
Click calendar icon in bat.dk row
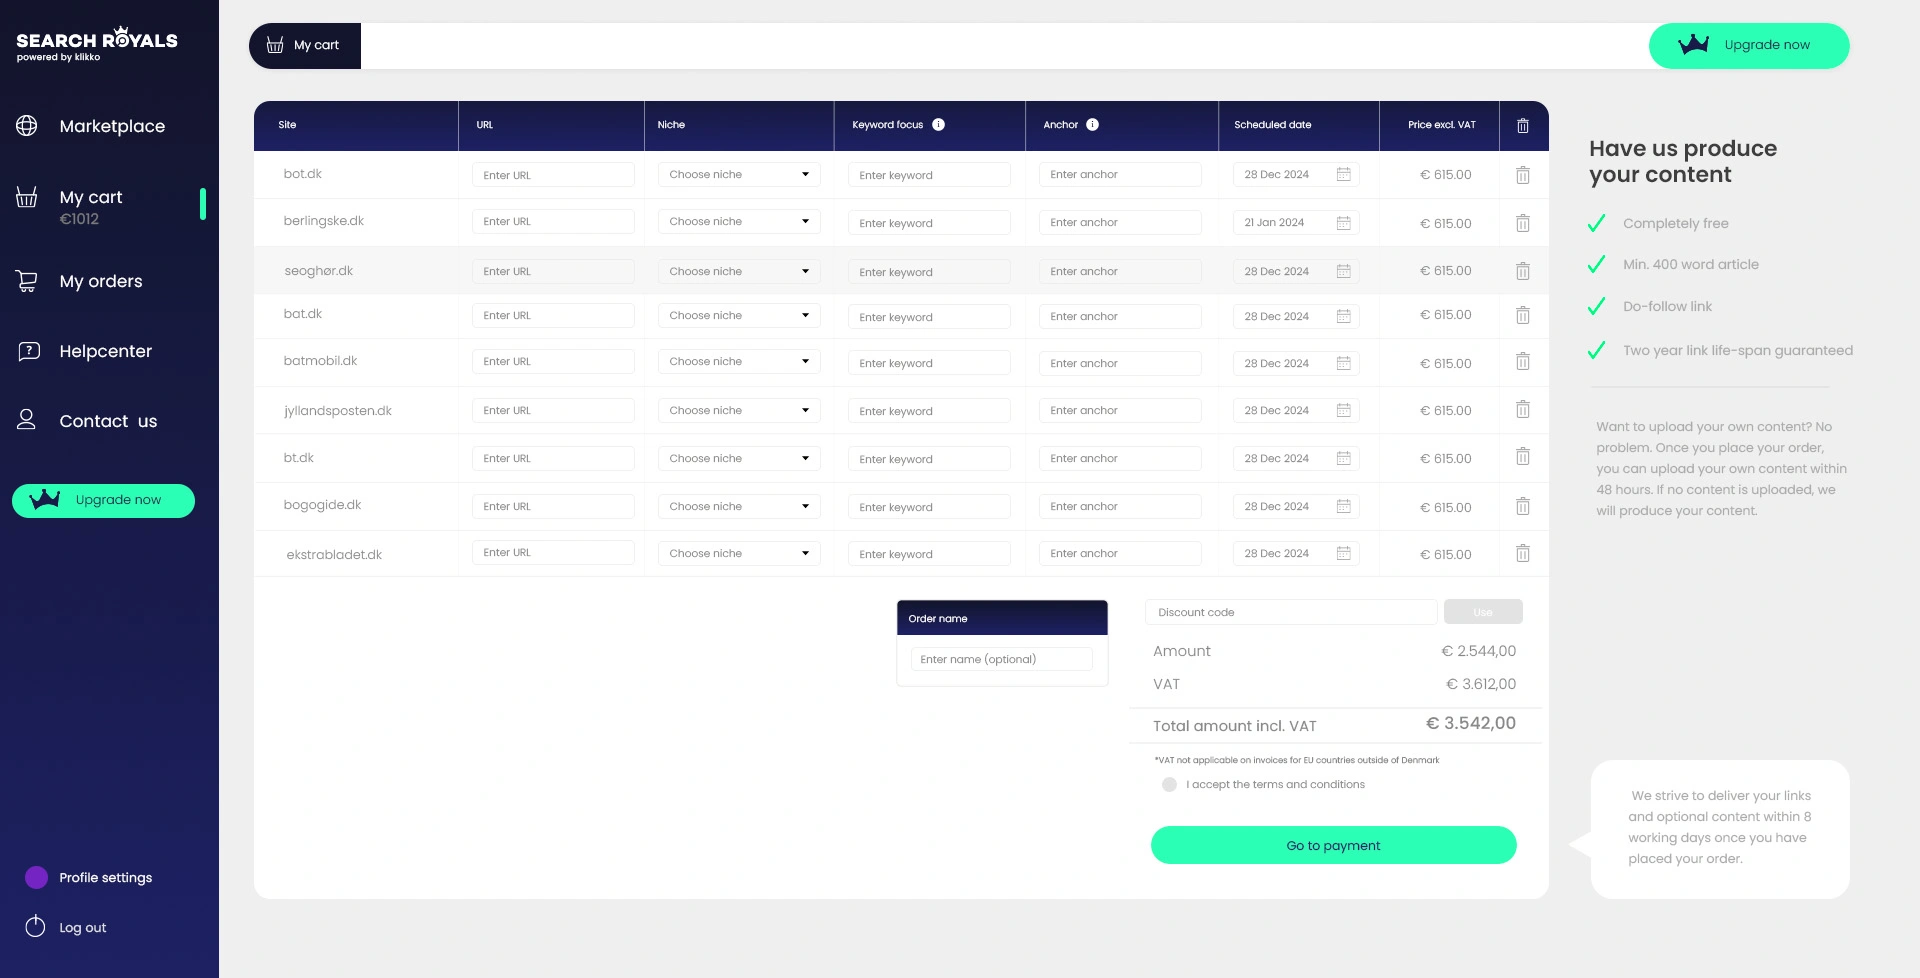tap(1343, 316)
